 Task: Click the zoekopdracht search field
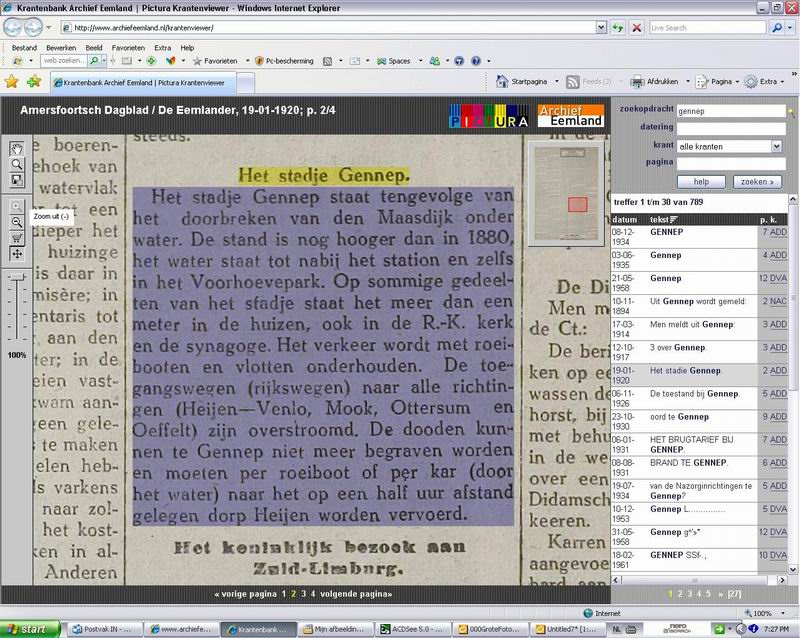[731, 111]
